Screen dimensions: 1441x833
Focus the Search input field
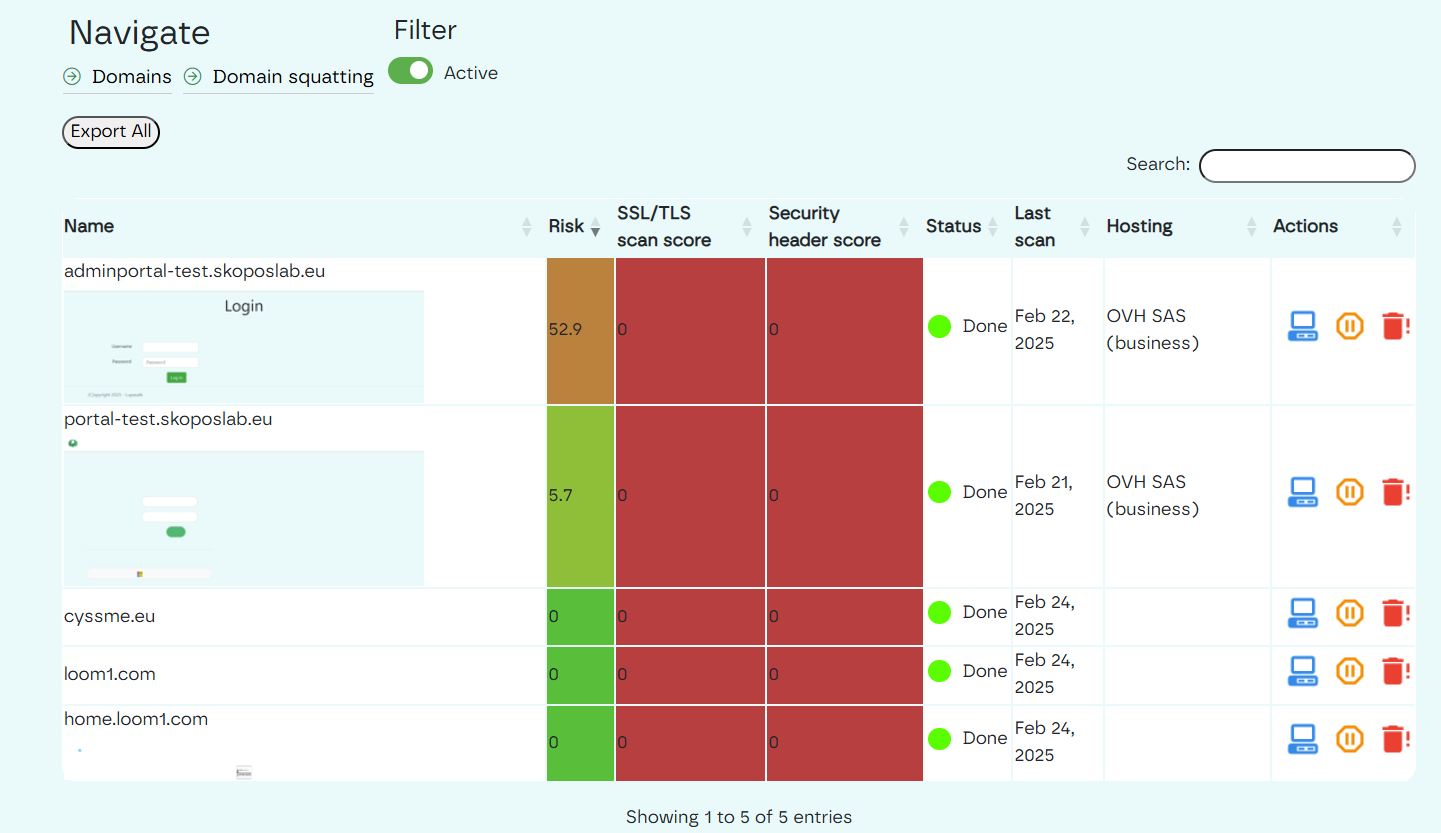pos(1307,166)
